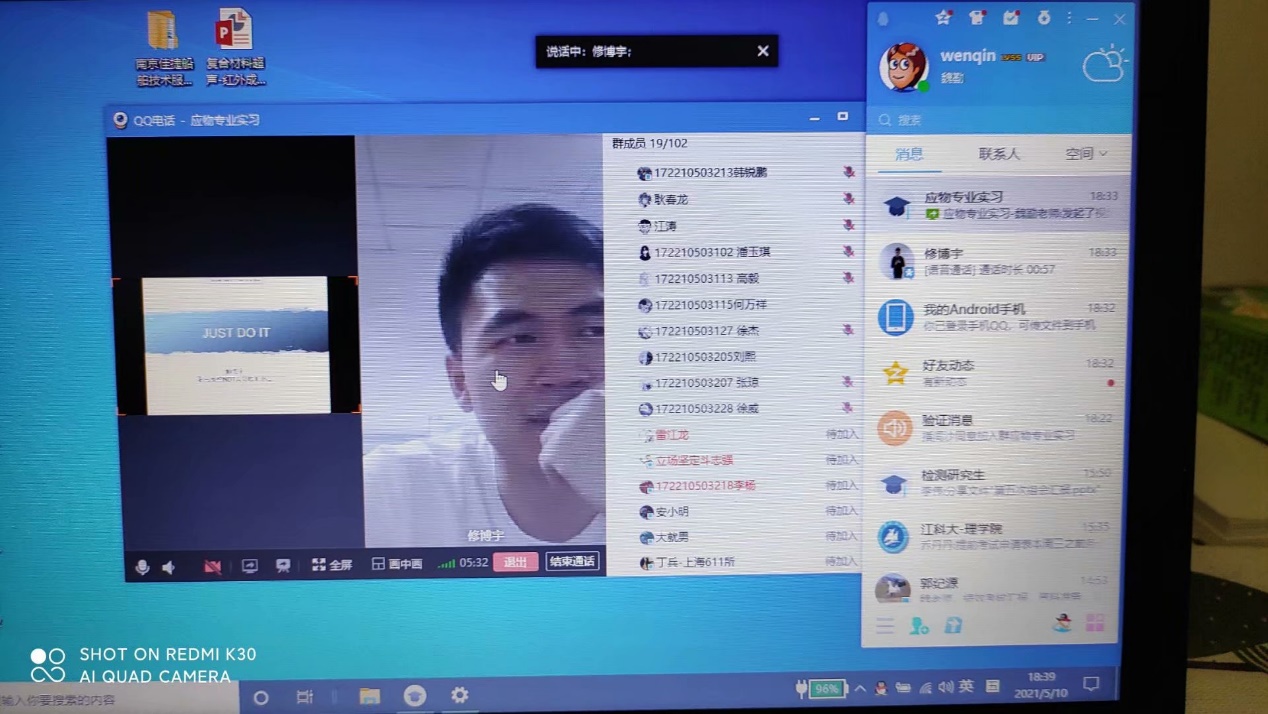This screenshot has width=1268, height=714.
Task: Open the pink app grid icon
Action: tap(1095, 623)
